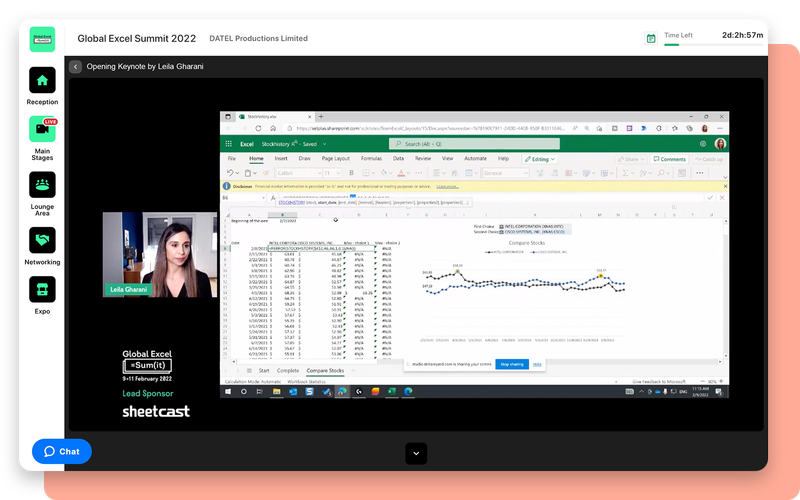Click the Global Excel Summit logo
Screen dimensions: 800x500
pyautogui.click(x=42, y=39)
